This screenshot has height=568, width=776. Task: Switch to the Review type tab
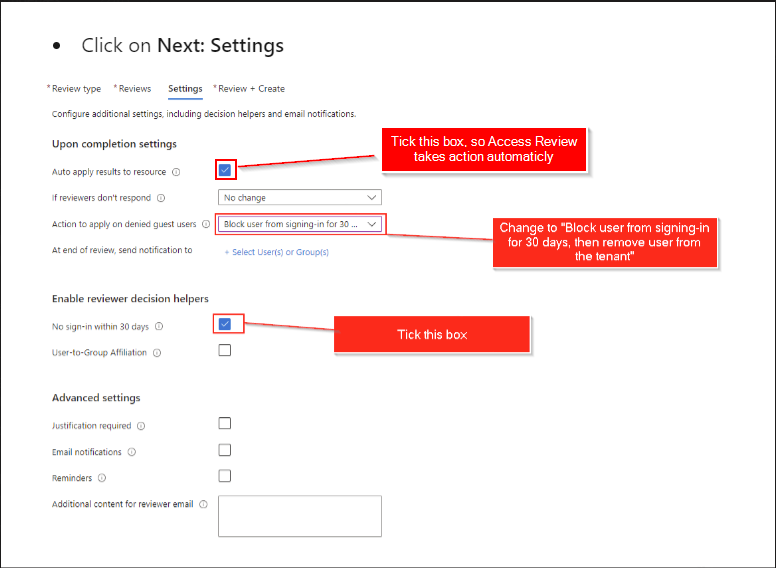(x=76, y=89)
